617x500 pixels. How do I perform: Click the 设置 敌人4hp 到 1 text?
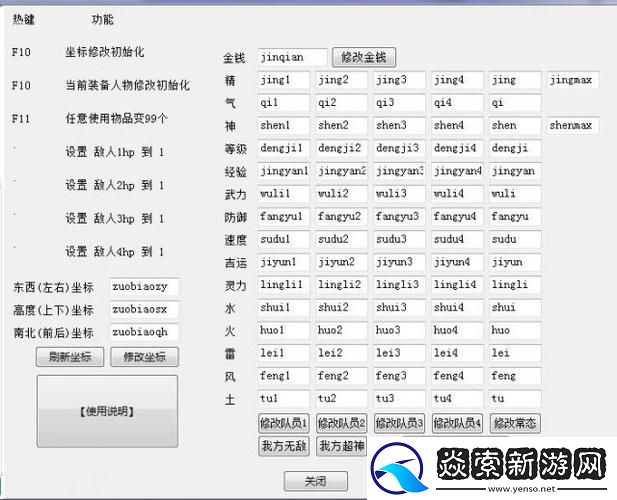(115, 252)
